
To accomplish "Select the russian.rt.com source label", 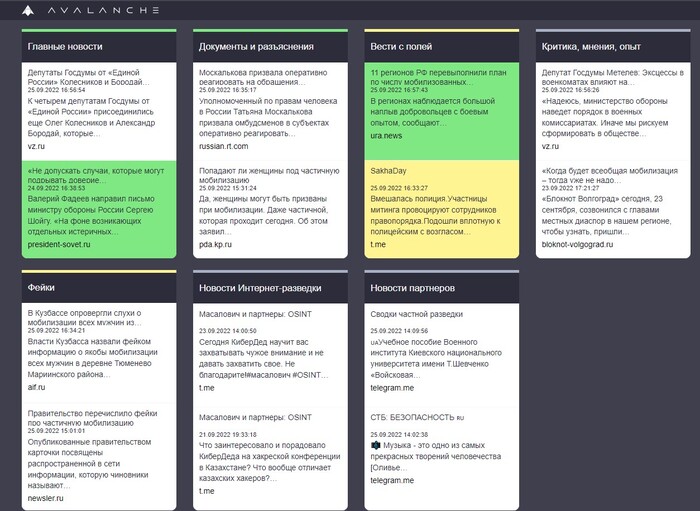I will [x=224, y=146].
